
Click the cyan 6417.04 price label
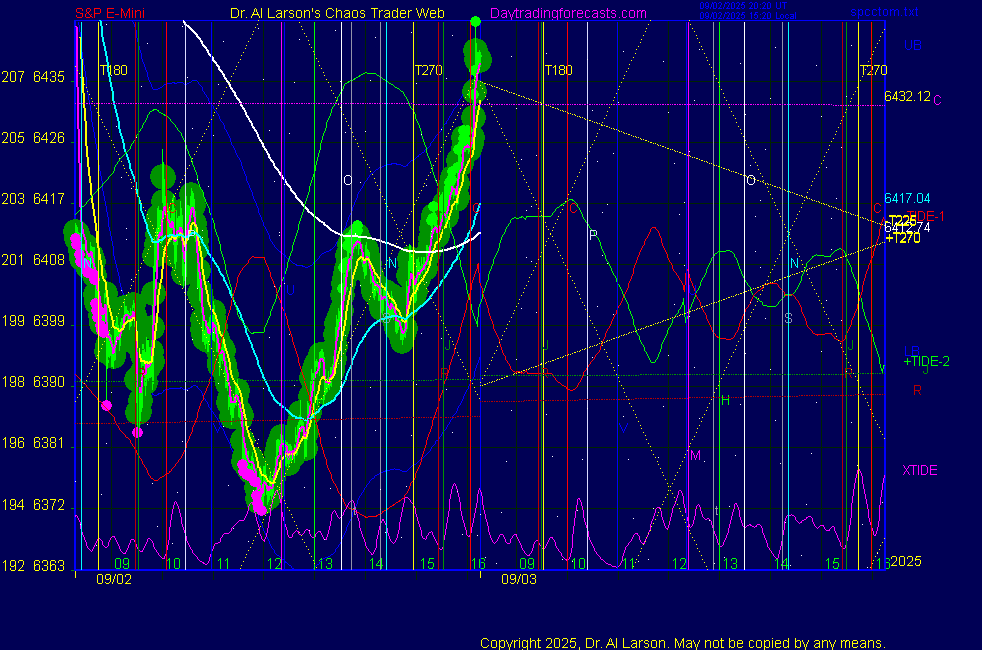click(x=907, y=199)
